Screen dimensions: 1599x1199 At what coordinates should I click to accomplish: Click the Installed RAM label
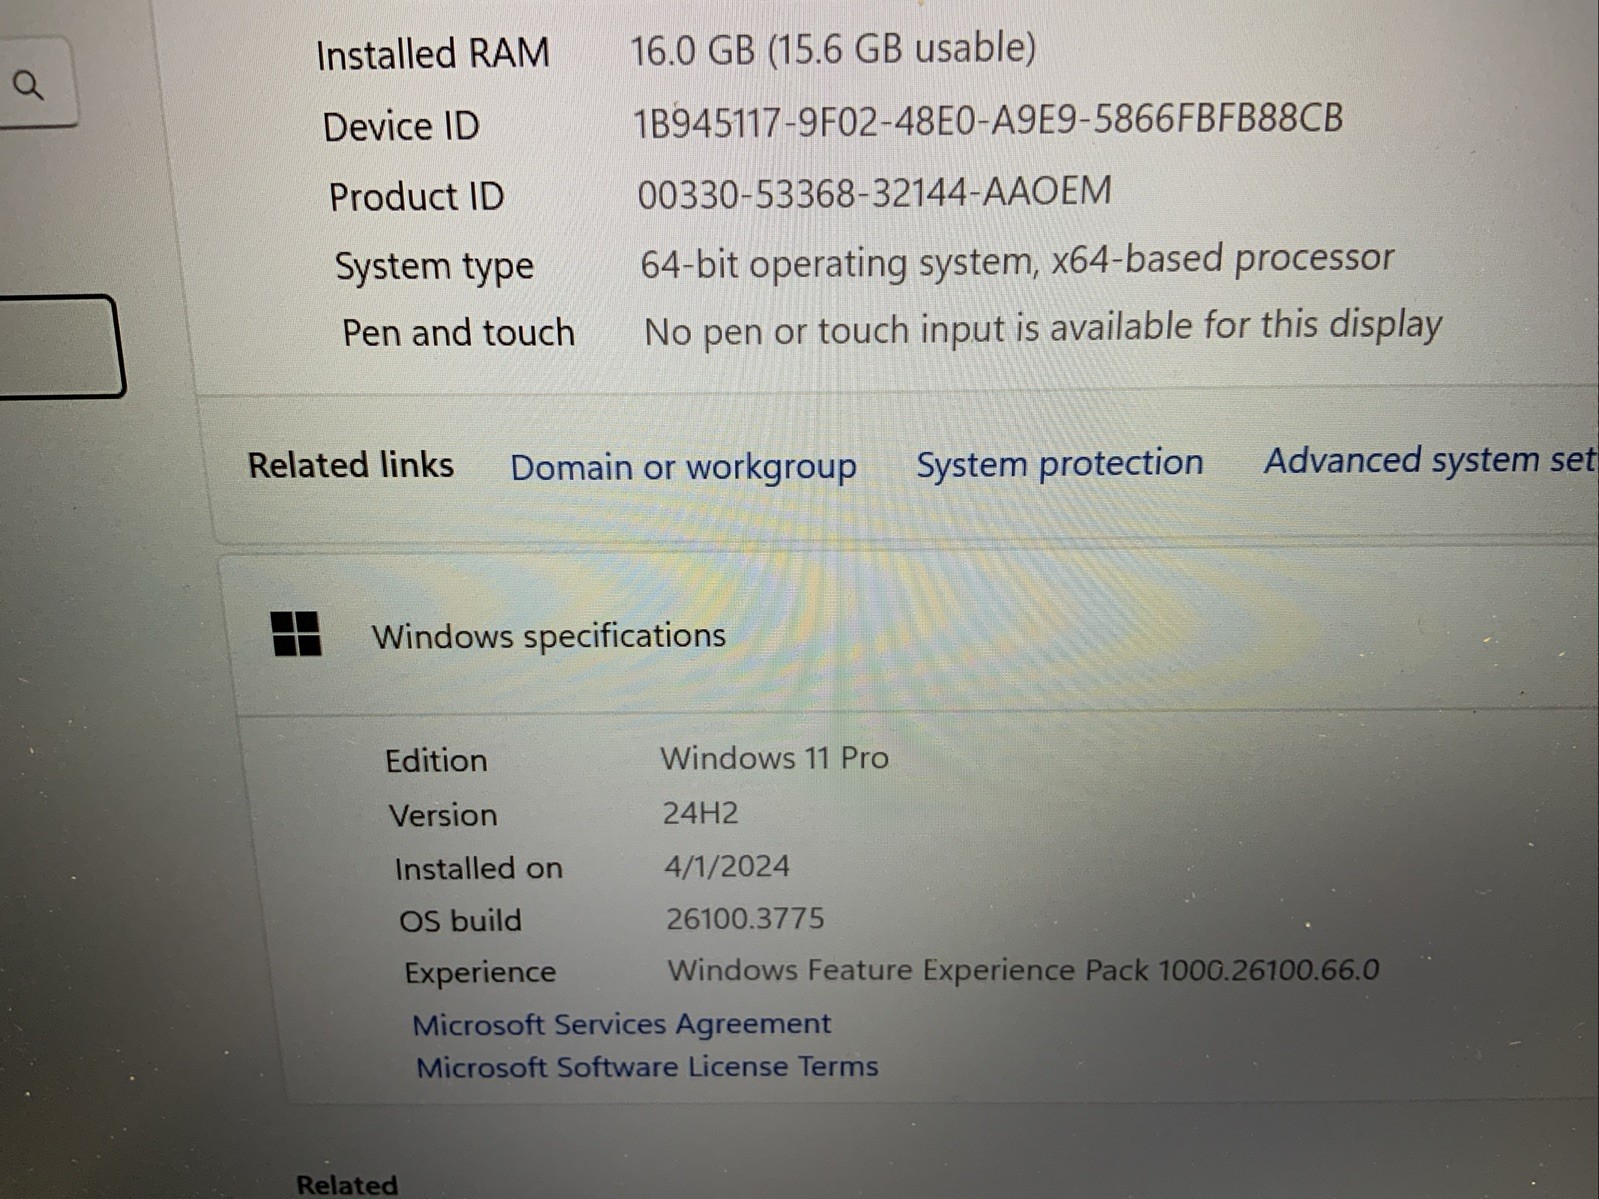tap(432, 54)
